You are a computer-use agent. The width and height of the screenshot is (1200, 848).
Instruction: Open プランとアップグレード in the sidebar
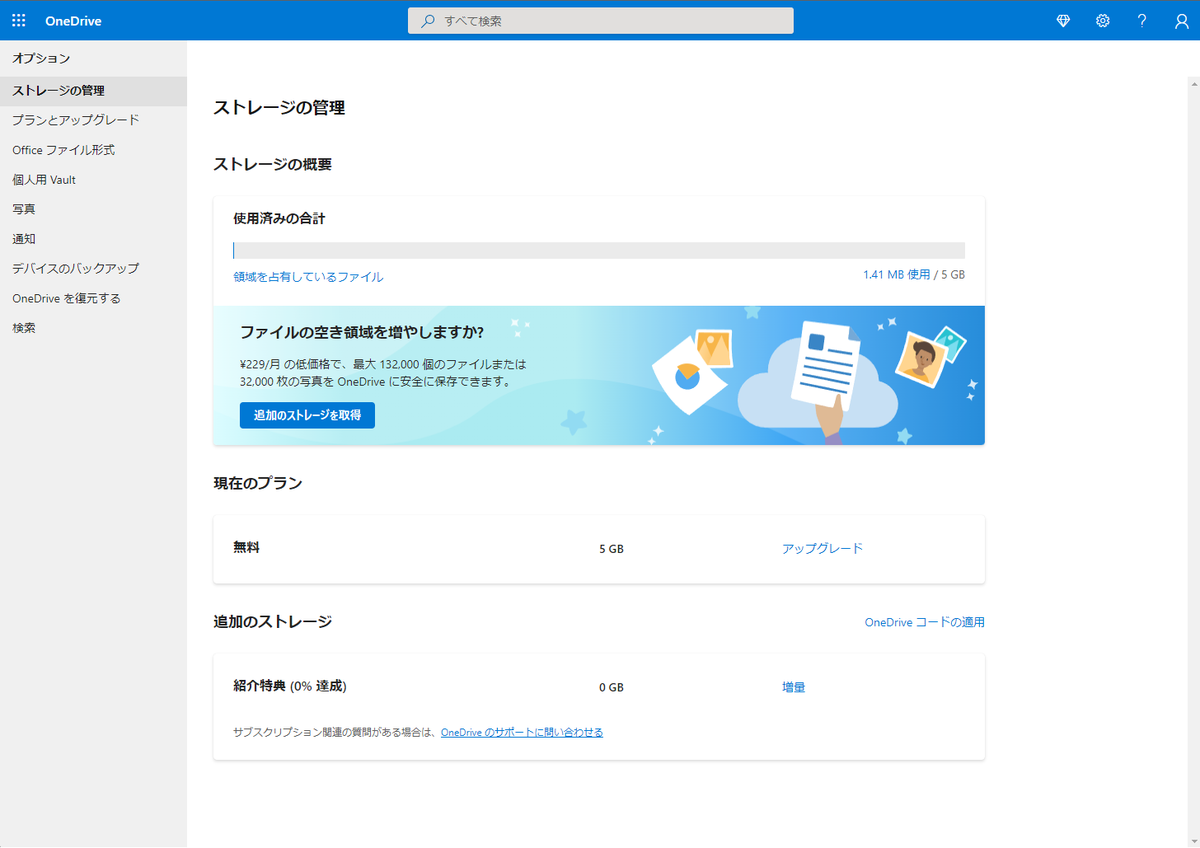click(x=93, y=120)
